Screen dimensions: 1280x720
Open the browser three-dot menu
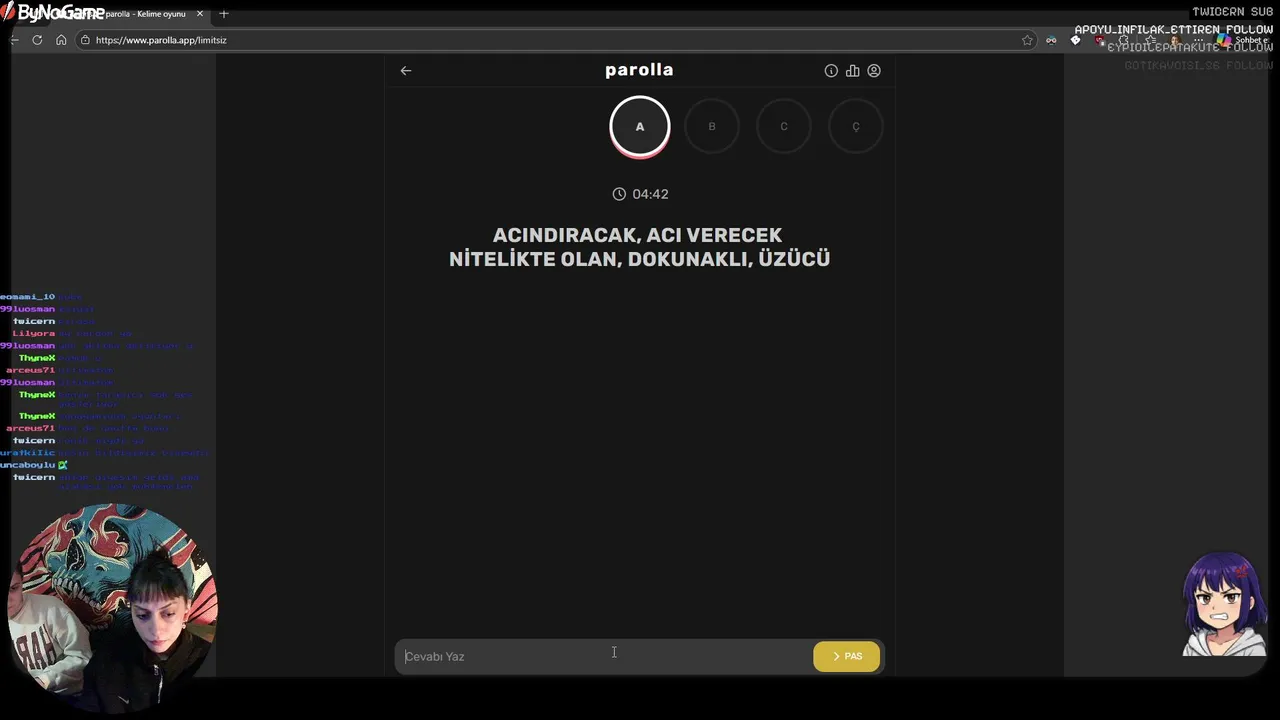coord(1198,40)
